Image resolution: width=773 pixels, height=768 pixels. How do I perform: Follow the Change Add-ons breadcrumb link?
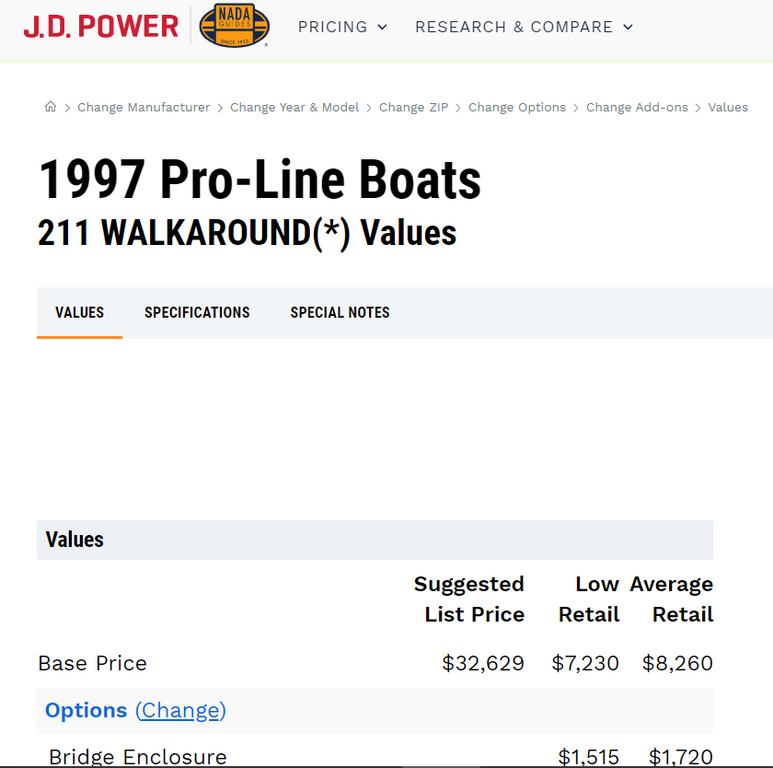(x=637, y=107)
